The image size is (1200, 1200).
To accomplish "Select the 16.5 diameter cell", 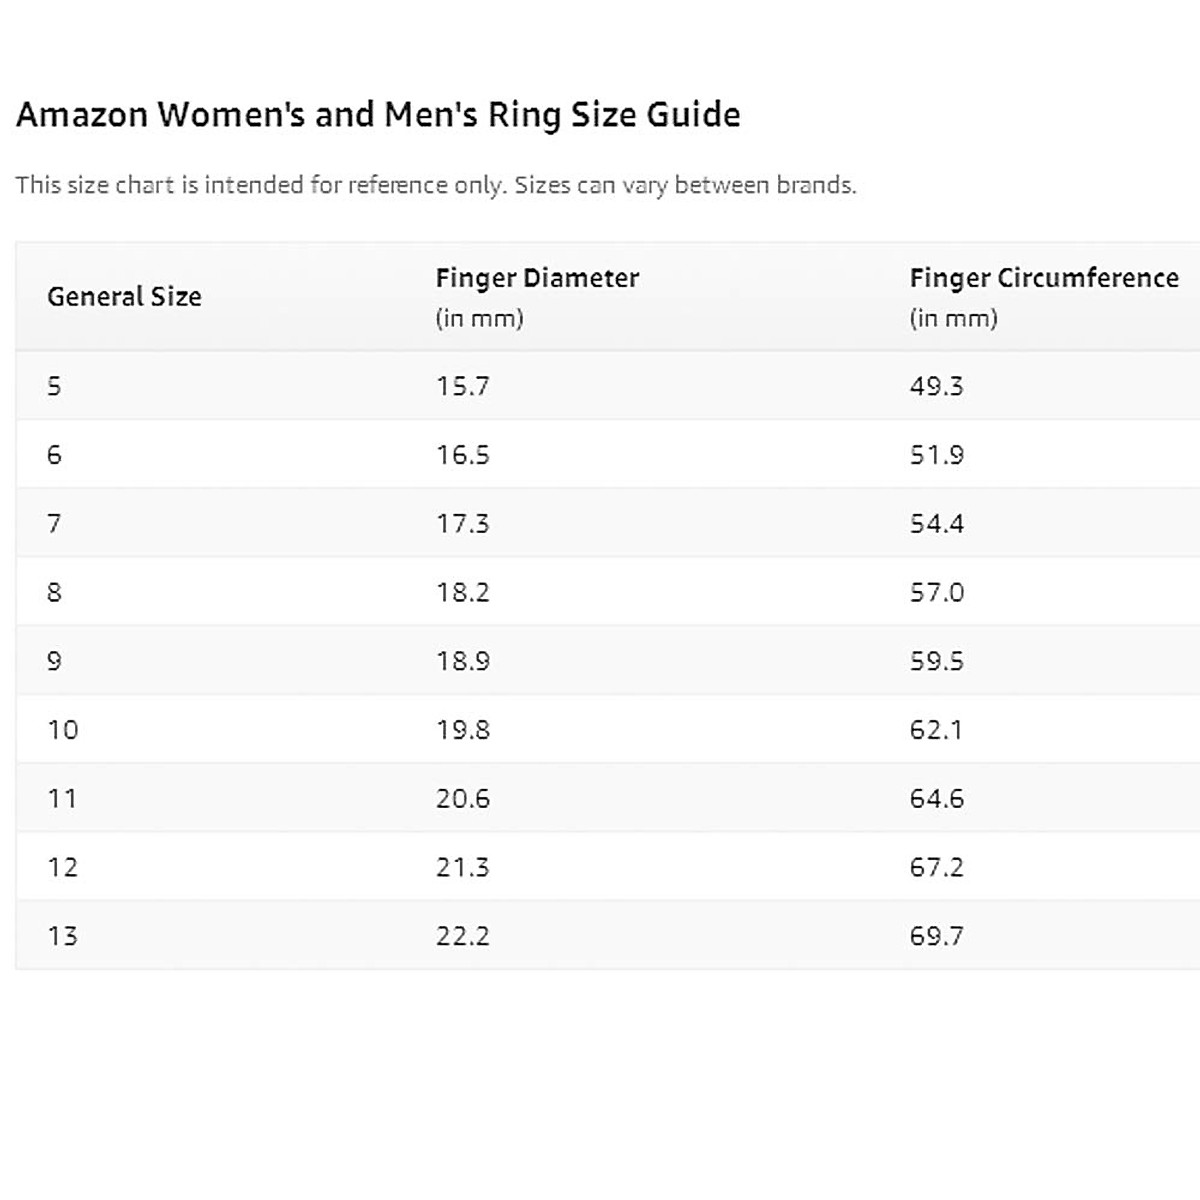I will pyautogui.click(x=462, y=455).
